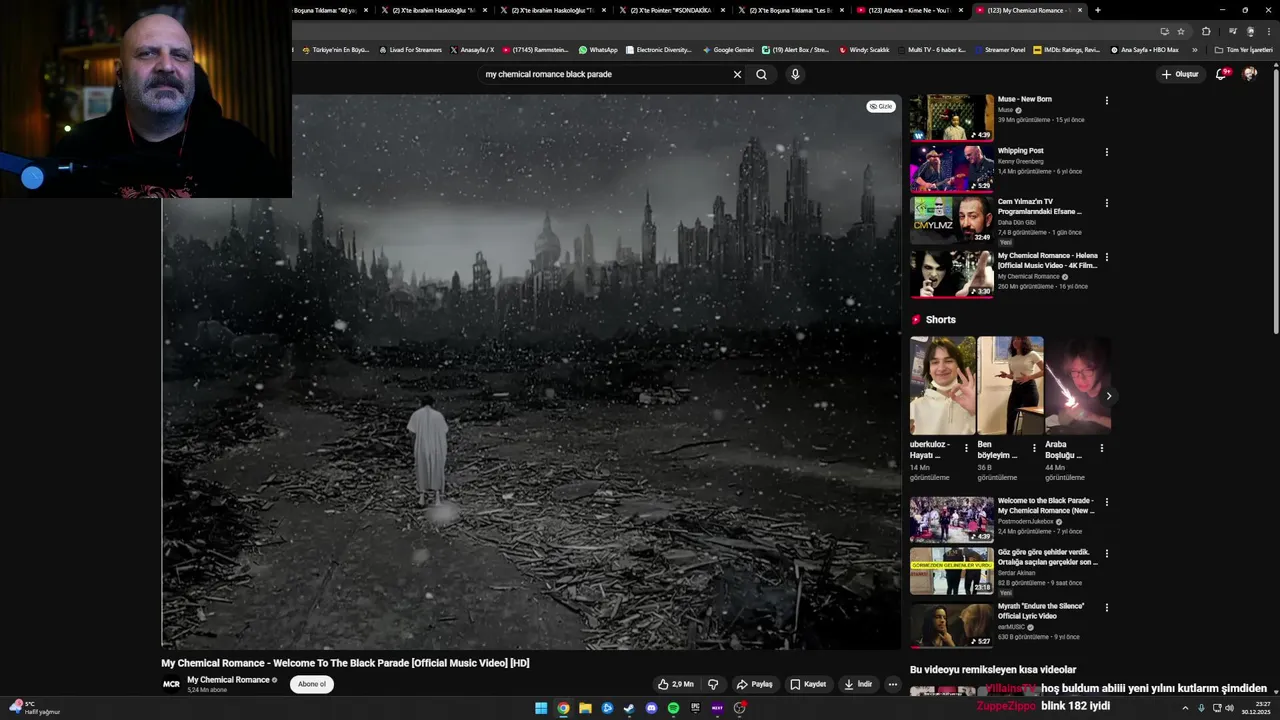Open the YouTube account avatar menu
Image resolution: width=1280 pixels, height=720 pixels.
pos(1249,74)
